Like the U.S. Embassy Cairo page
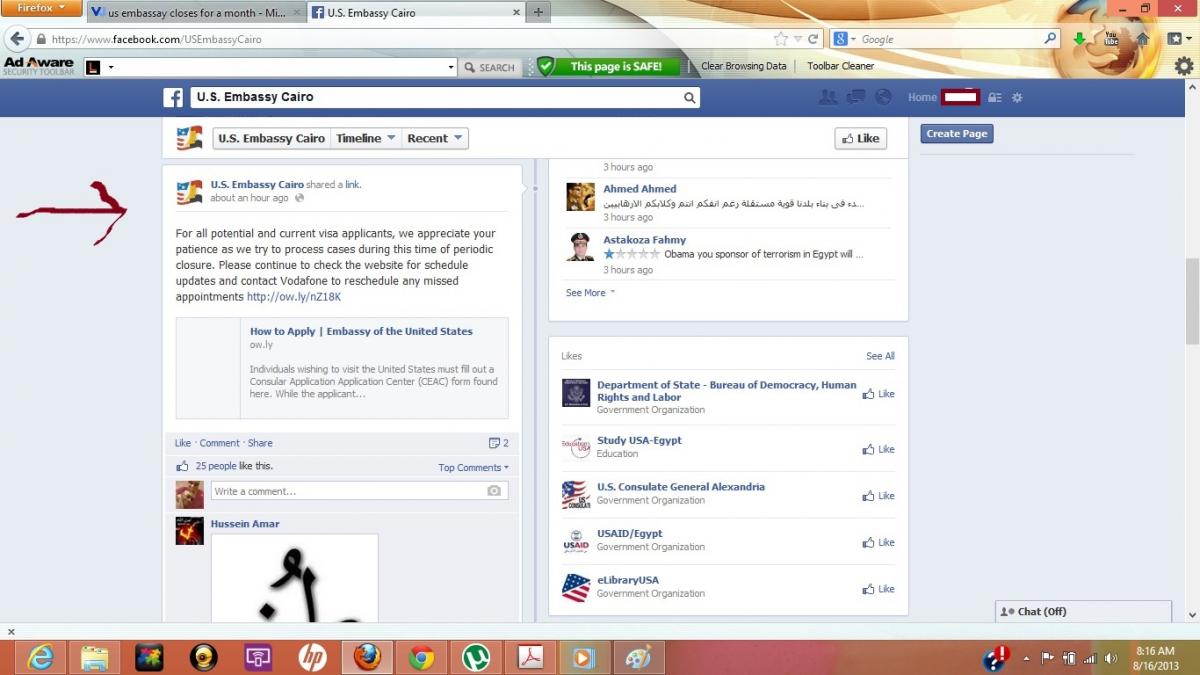The width and height of the screenshot is (1200, 675). click(860, 139)
